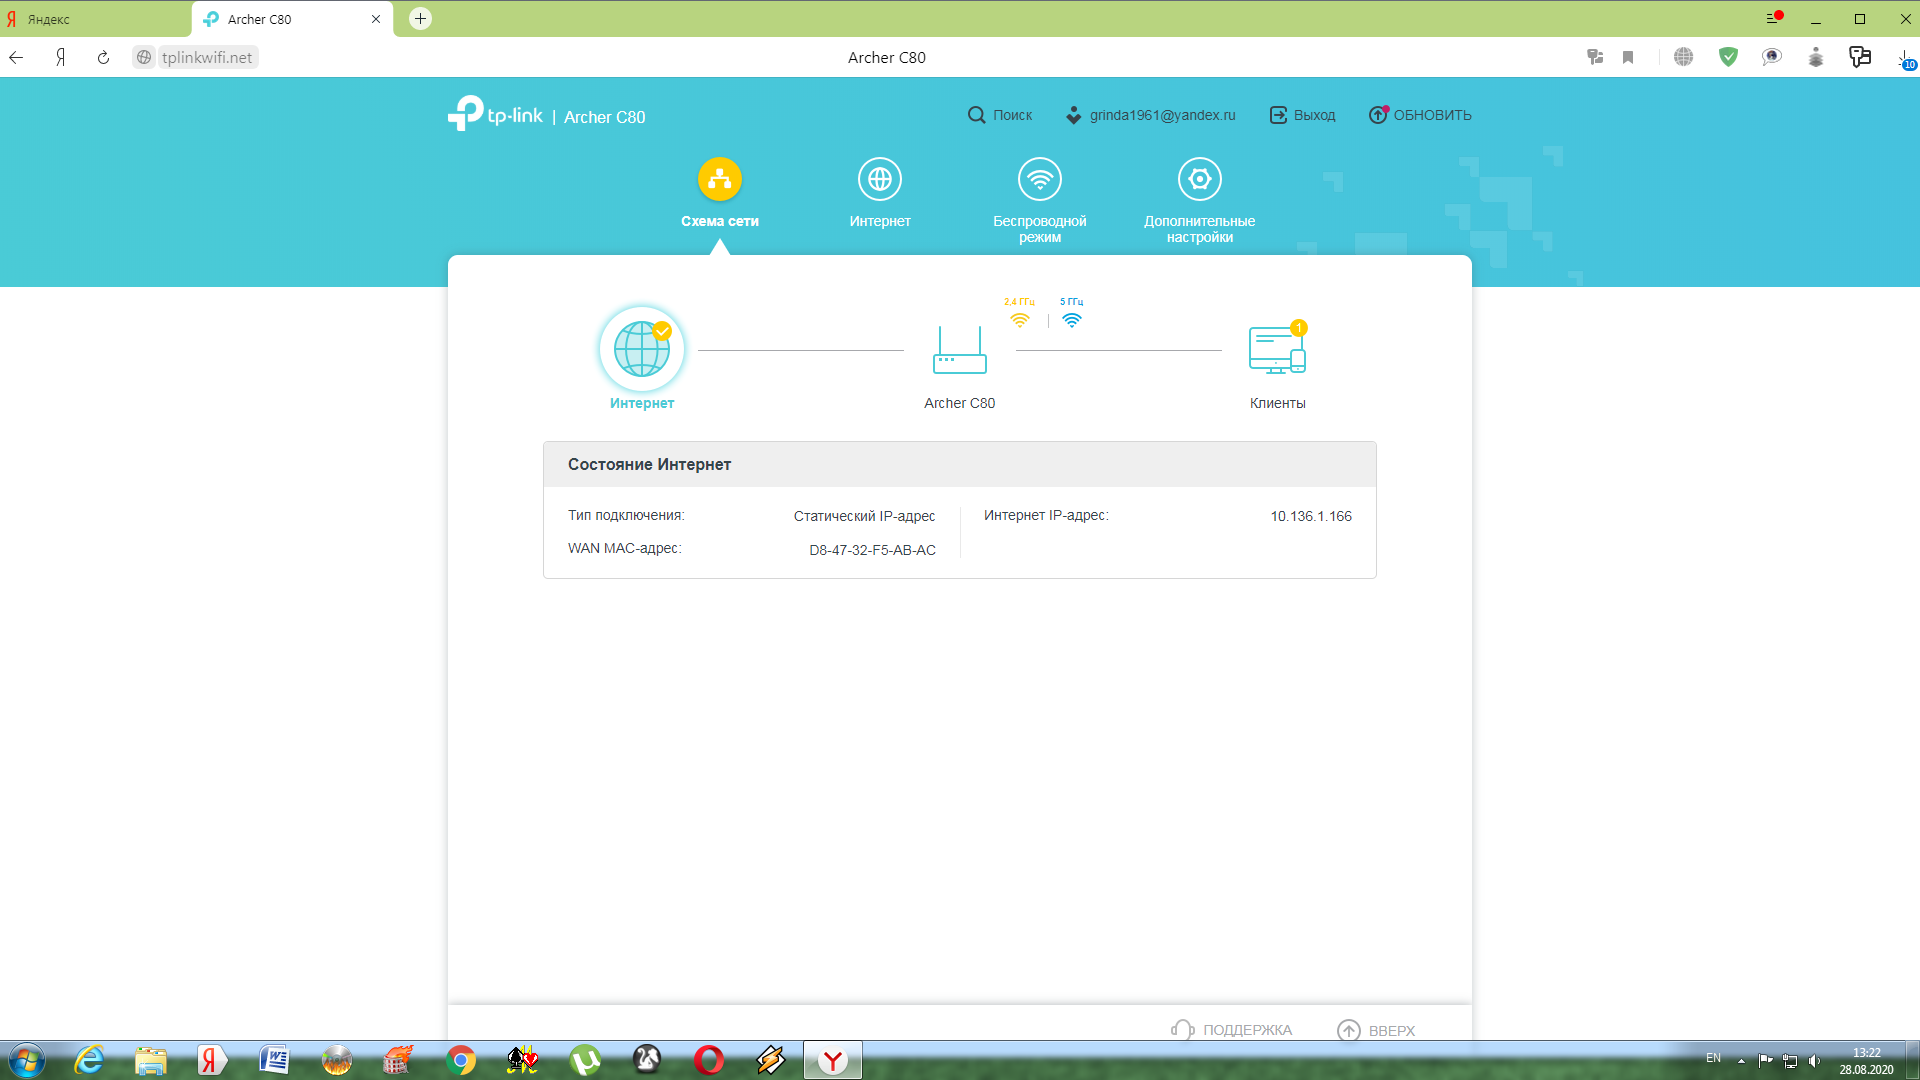Open the volume control in system tray

1815,1061
